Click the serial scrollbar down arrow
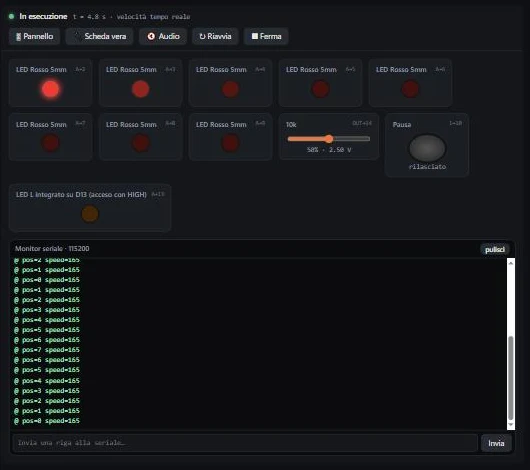Viewport: 530px width, 470px height. 511,425
